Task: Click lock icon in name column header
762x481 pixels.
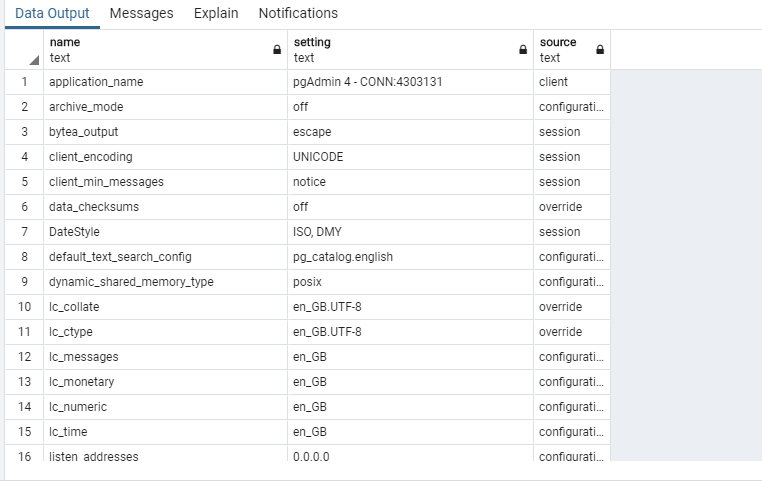Action: coord(277,50)
